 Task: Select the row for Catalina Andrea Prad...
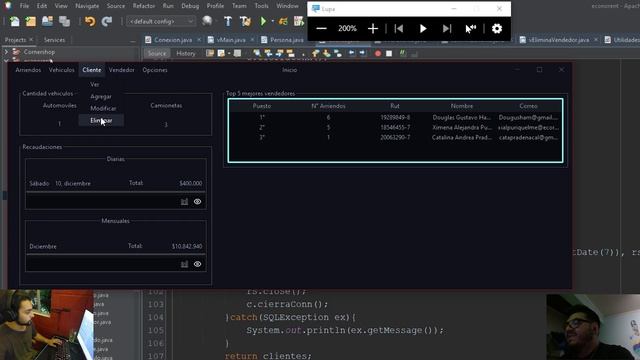click(x=395, y=138)
